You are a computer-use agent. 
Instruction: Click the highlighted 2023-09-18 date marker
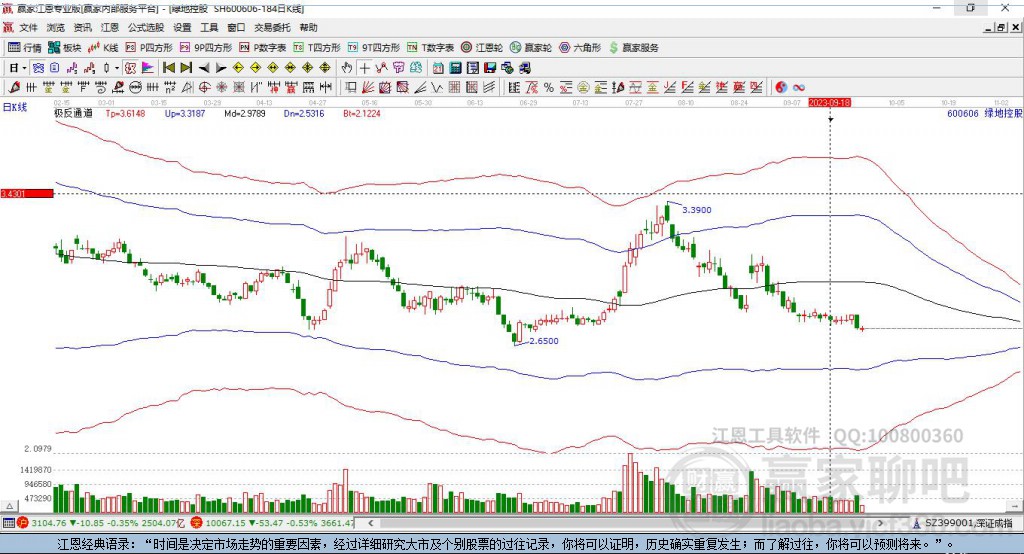tap(829, 103)
